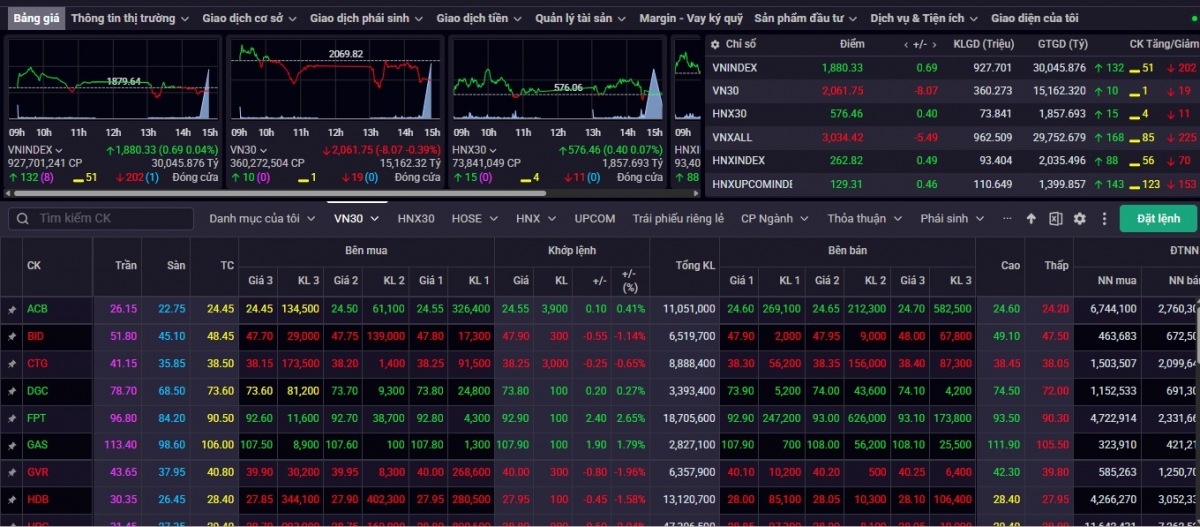This screenshot has height=527, width=1200.
Task: Pin the FPT stock row
Action: click(12, 418)
